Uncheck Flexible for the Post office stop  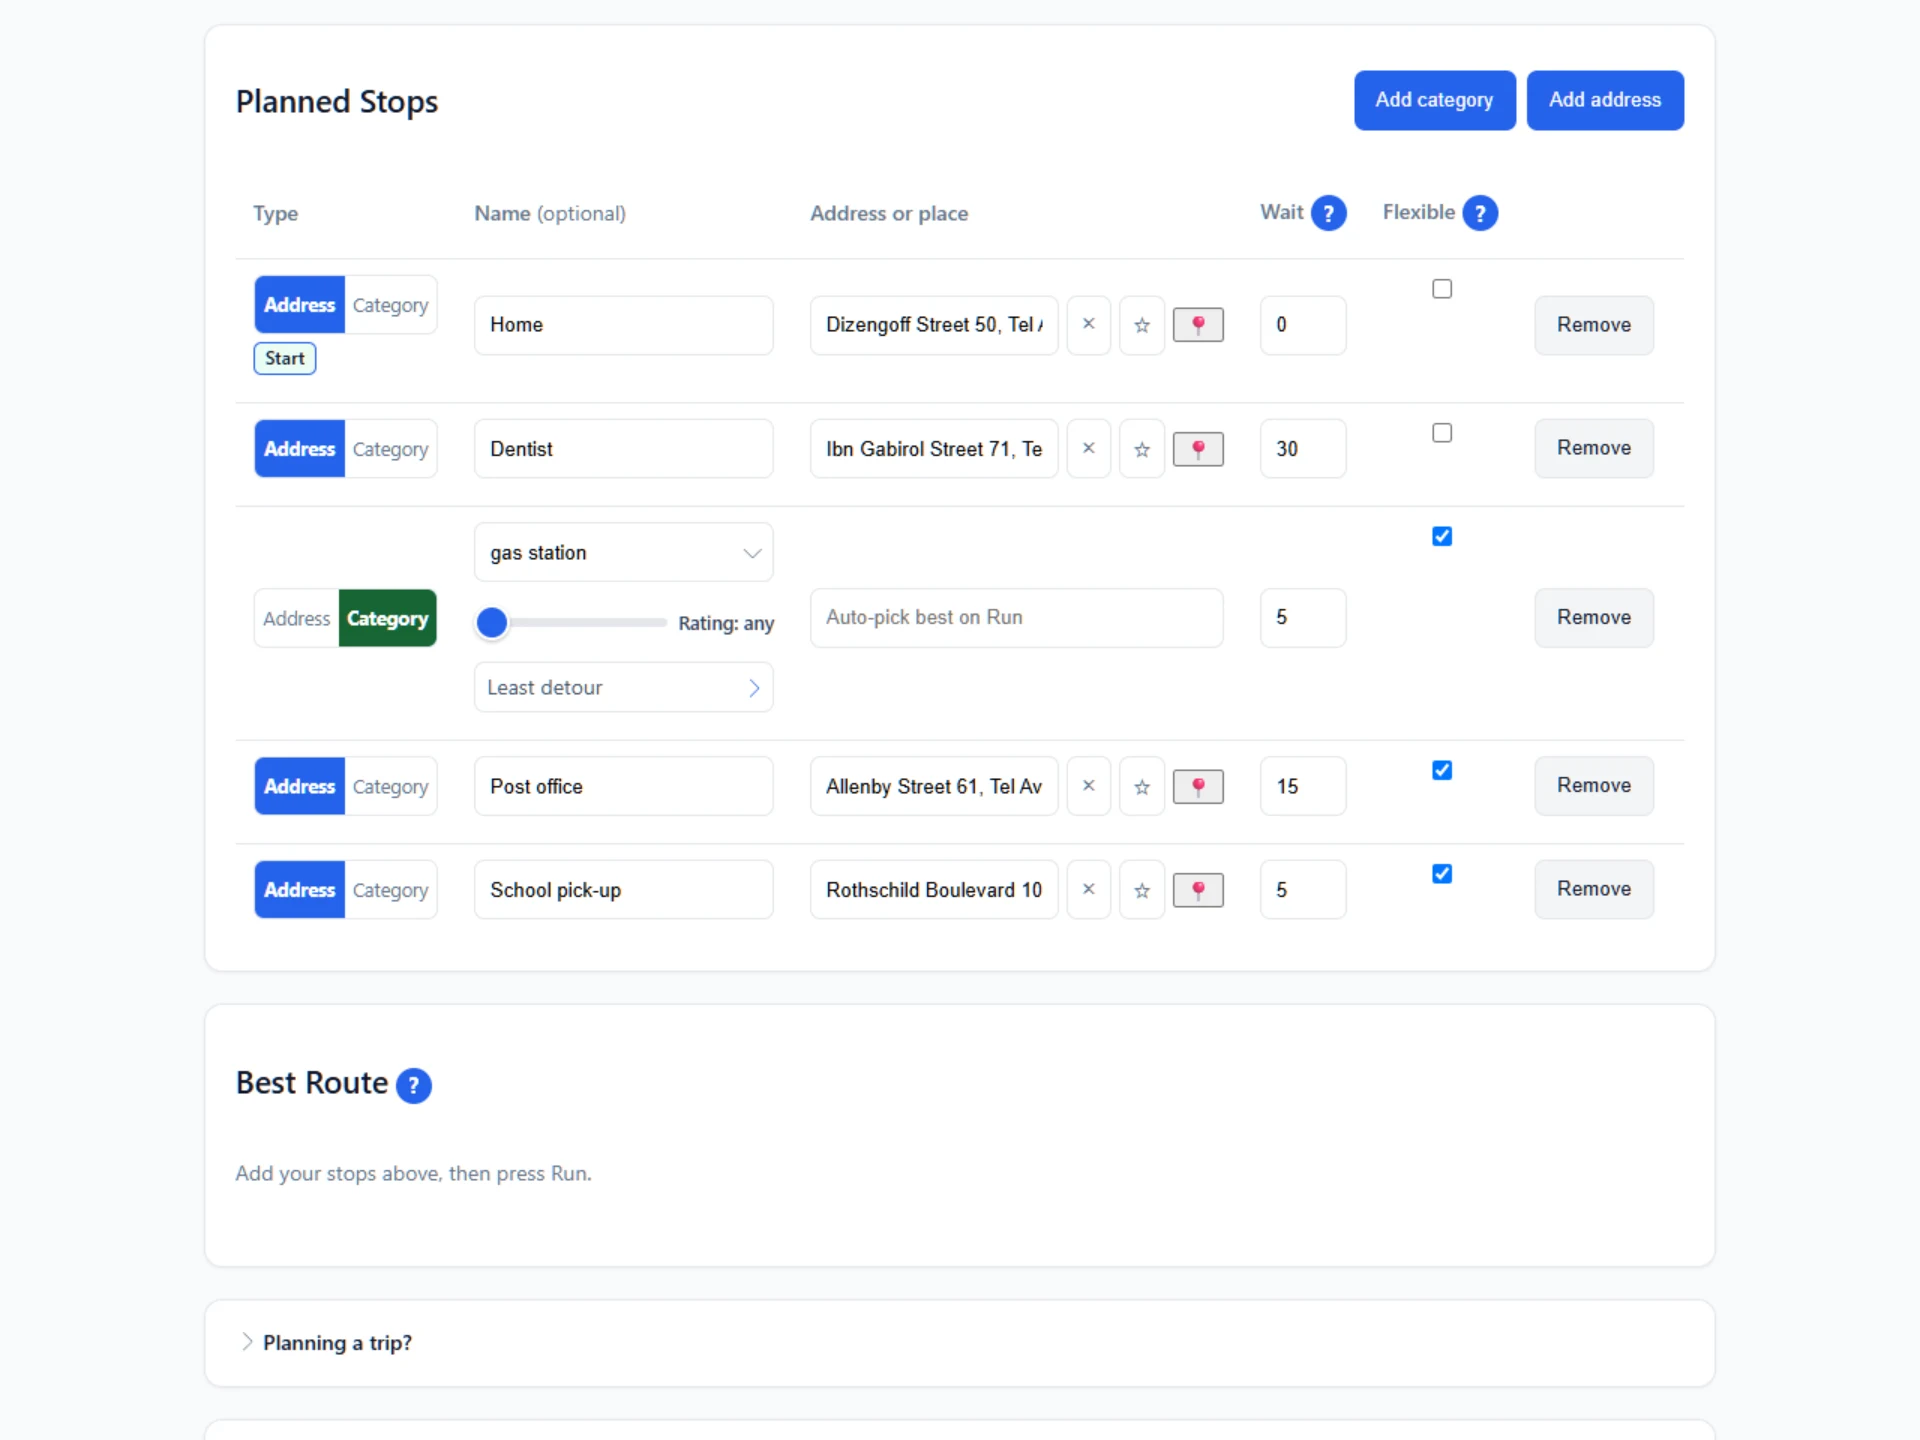1442,771
